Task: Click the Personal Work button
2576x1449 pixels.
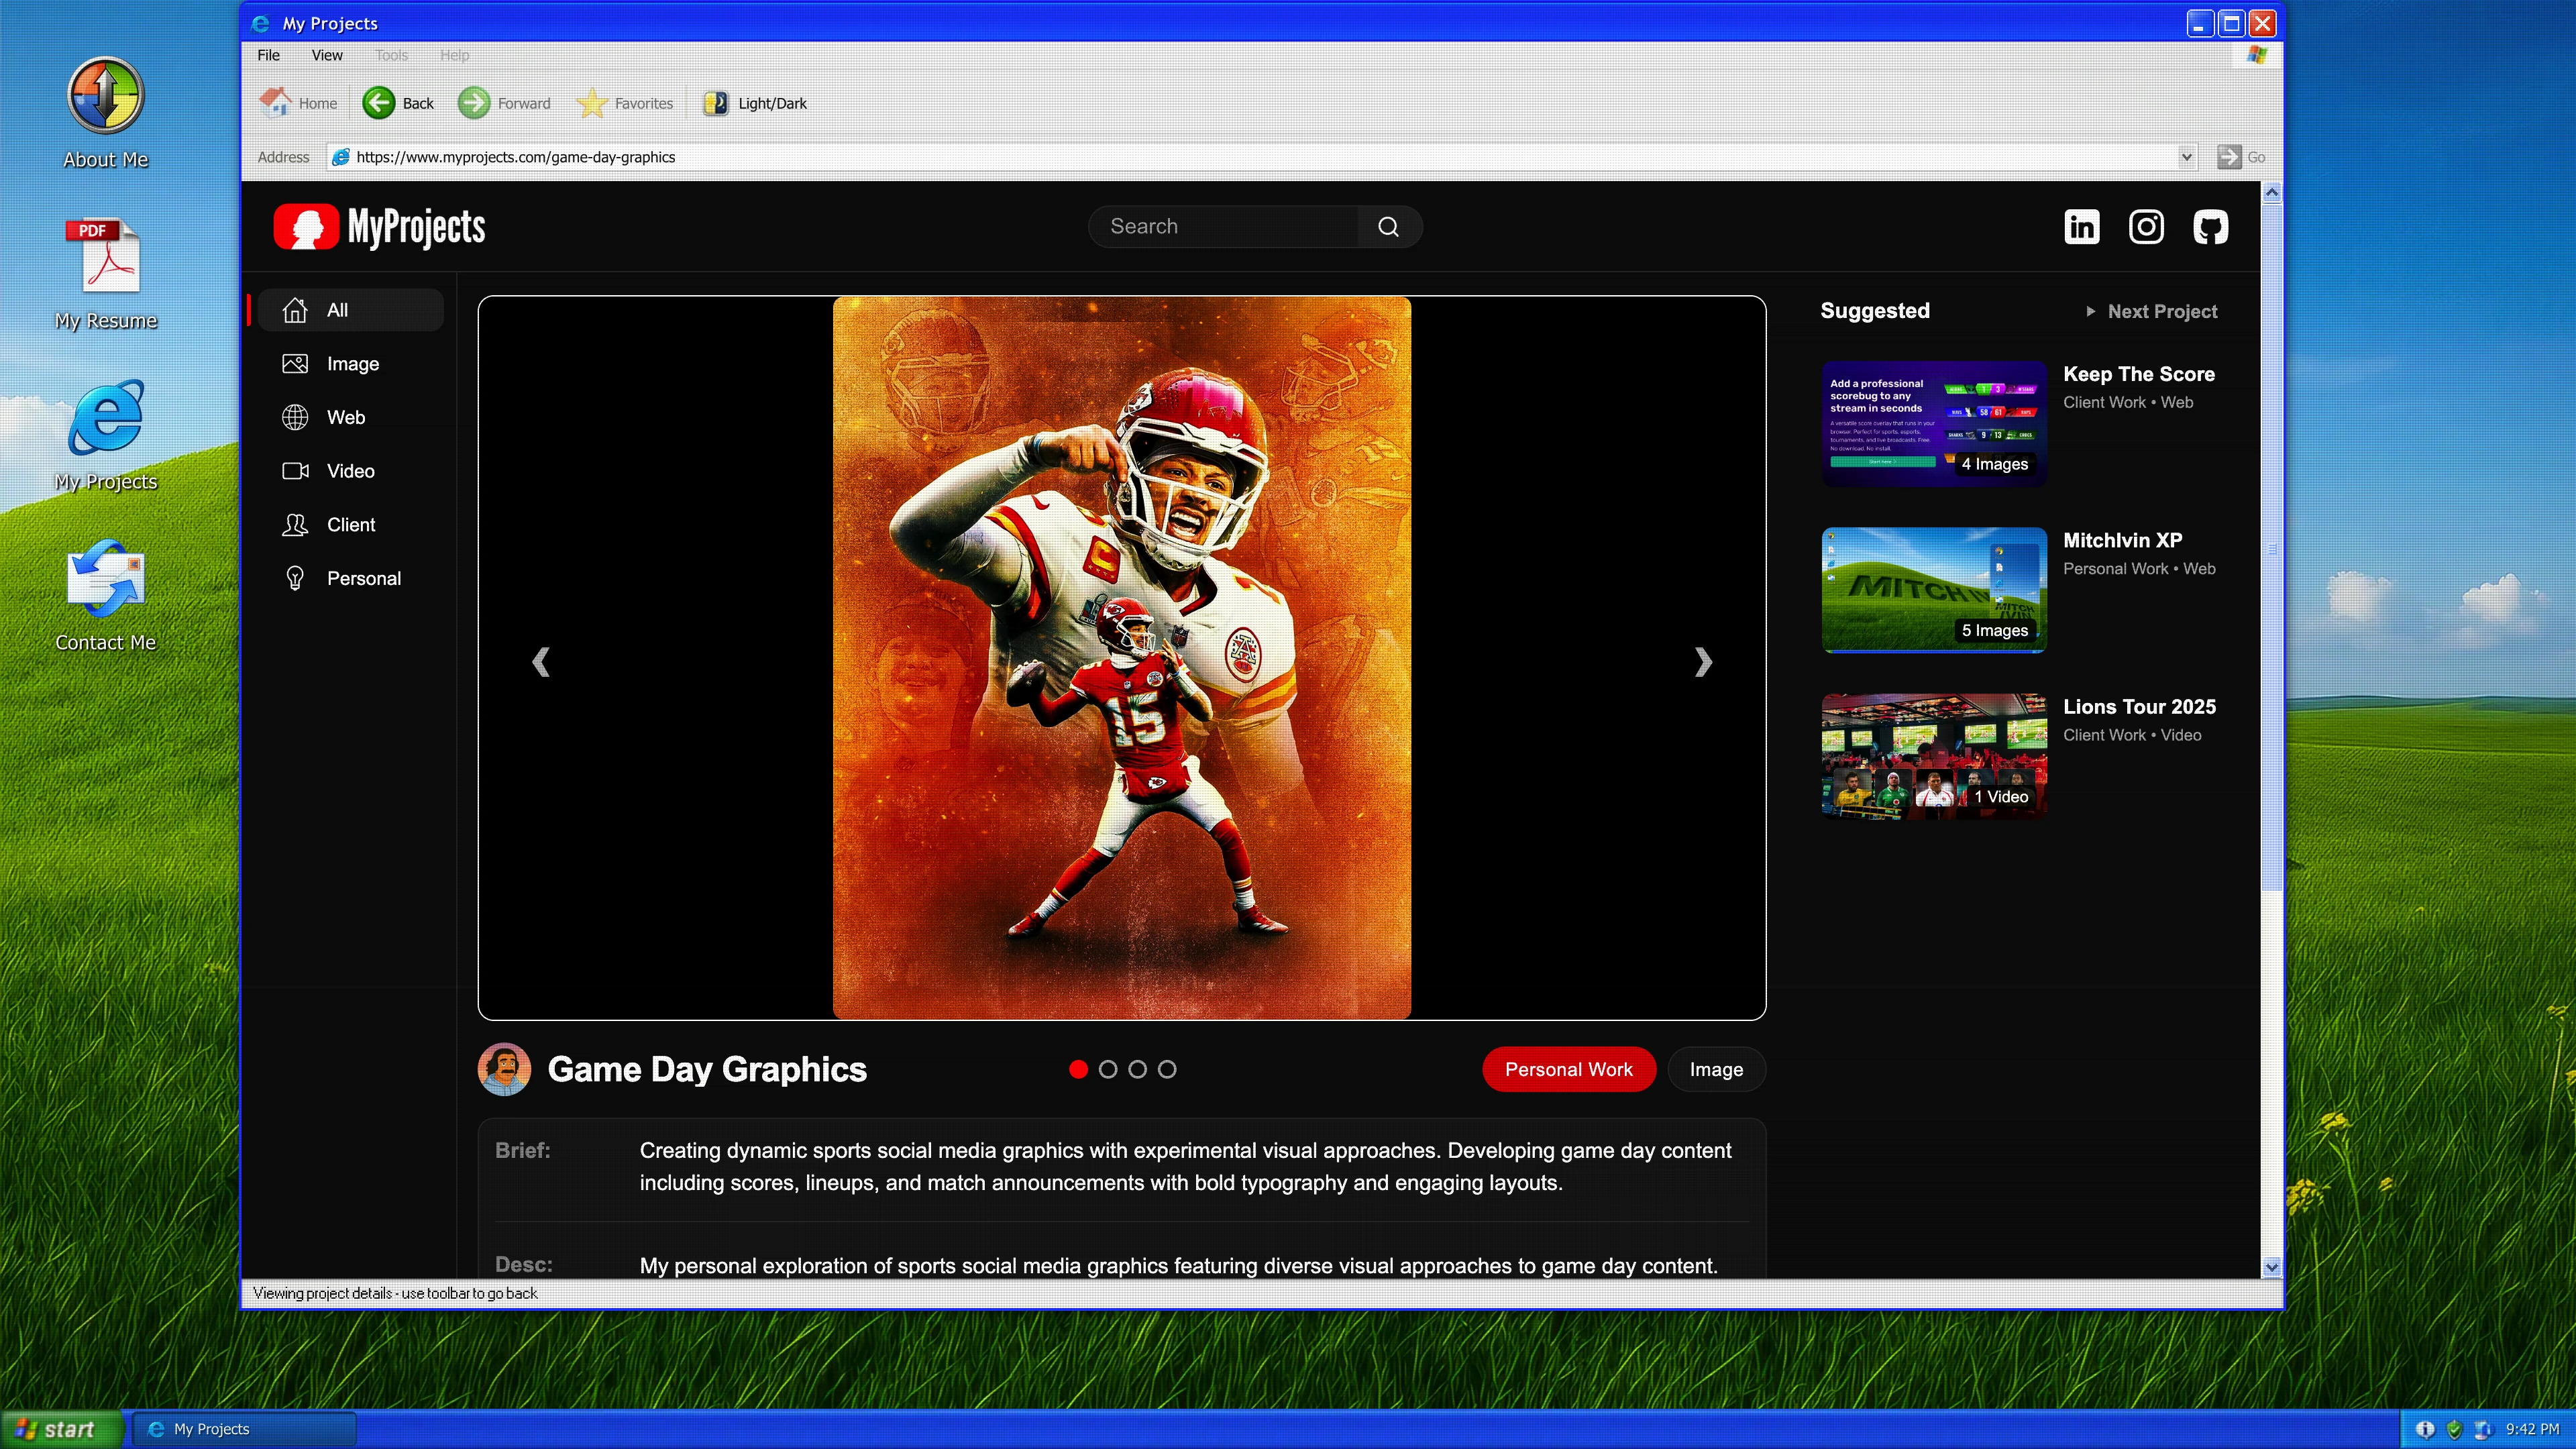Action: 1568,1069
